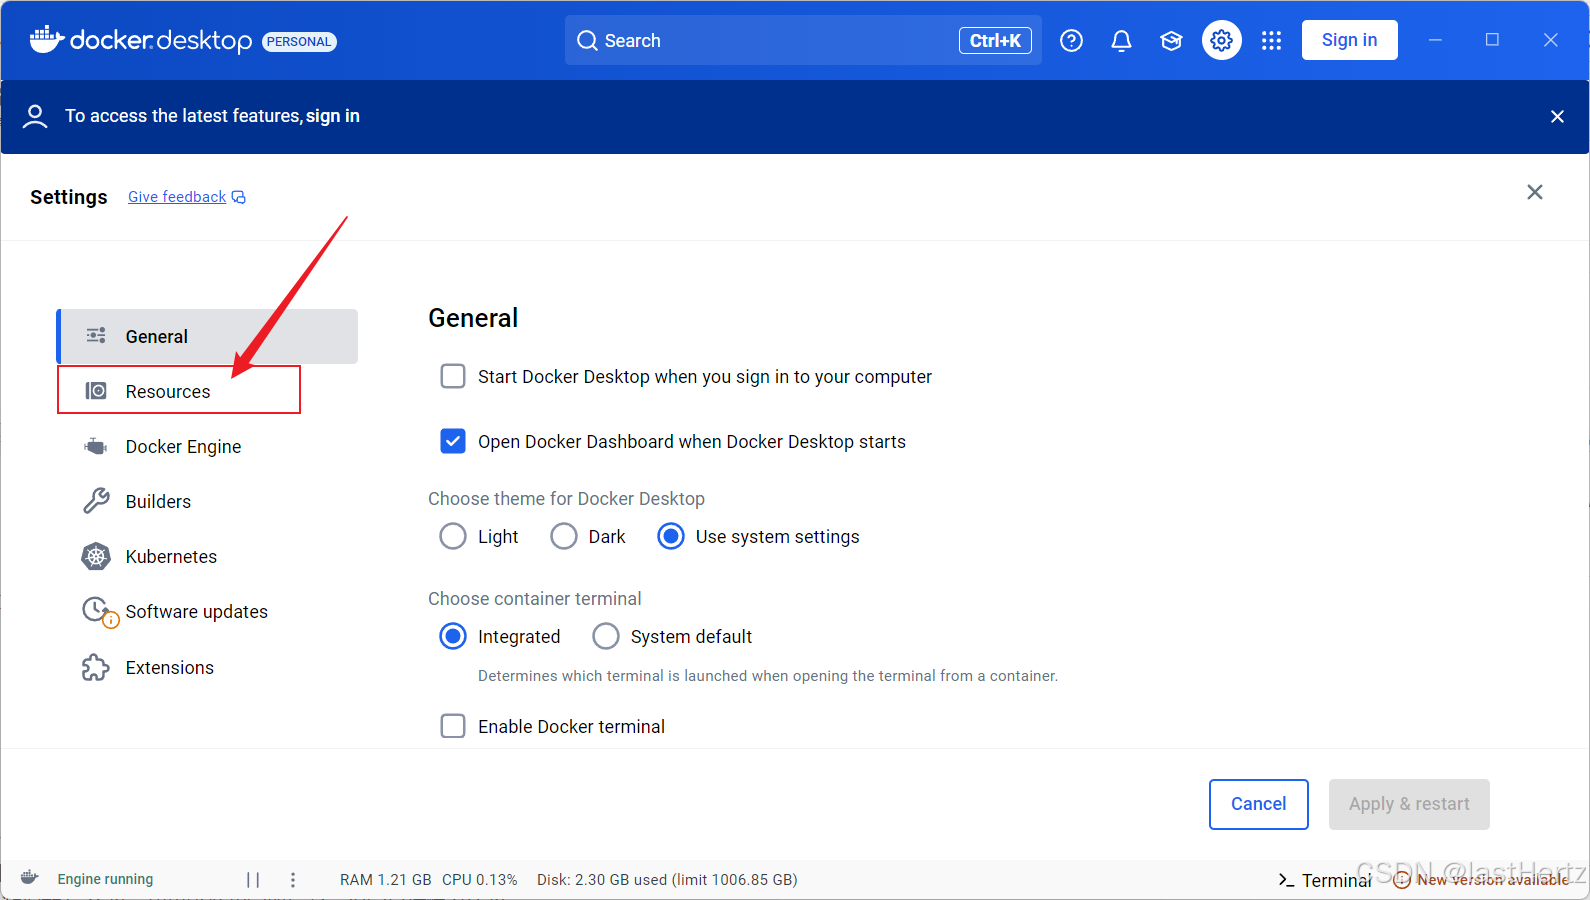This screenshot has height=900, width=1590.
Task: Click the user profile icon in banner
Action: (35, 116)
